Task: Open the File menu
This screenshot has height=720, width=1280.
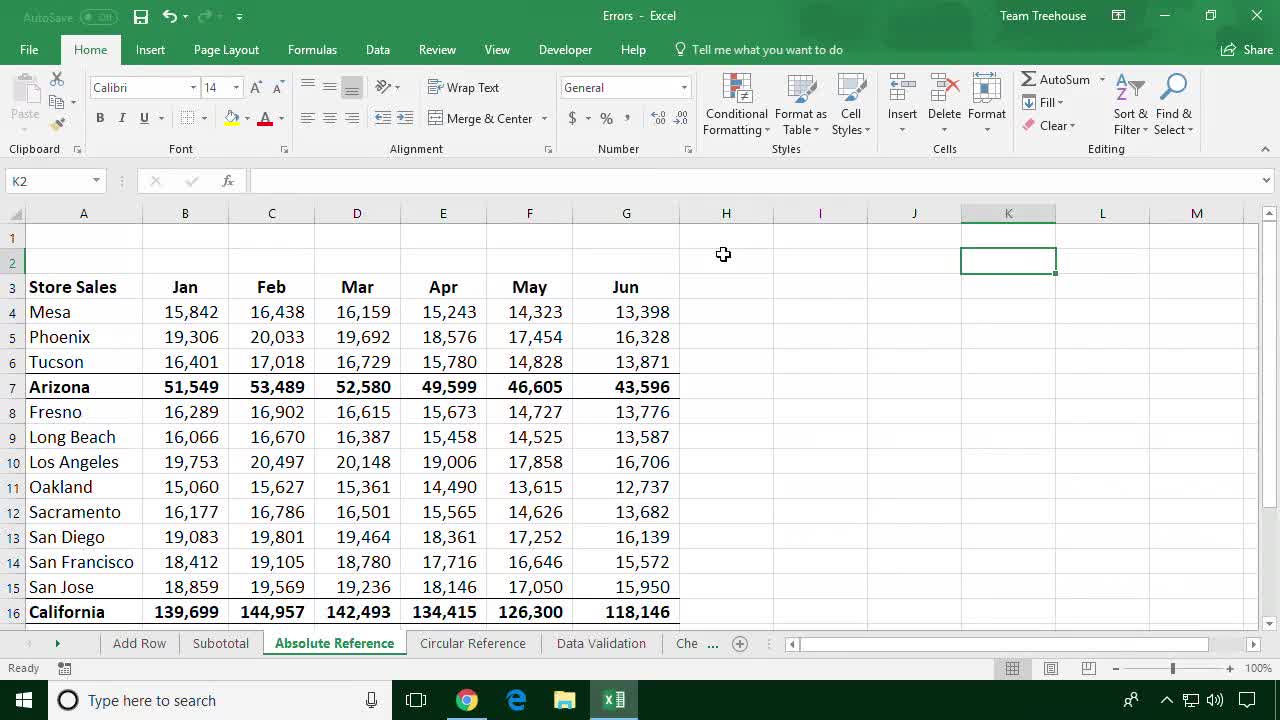Action: click(x=29, y=50)
